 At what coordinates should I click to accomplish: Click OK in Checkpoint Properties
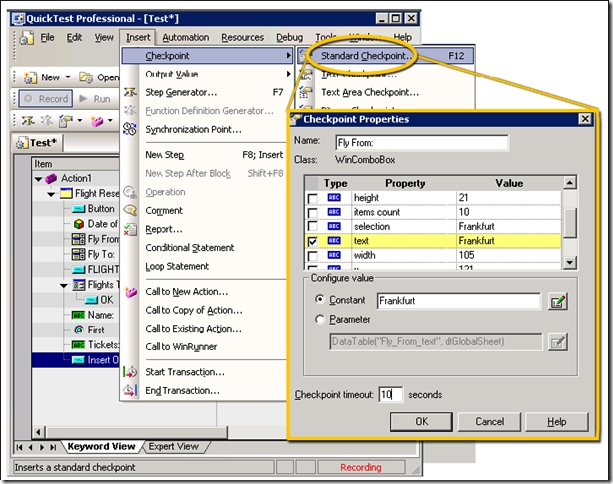tap(421, 422)
